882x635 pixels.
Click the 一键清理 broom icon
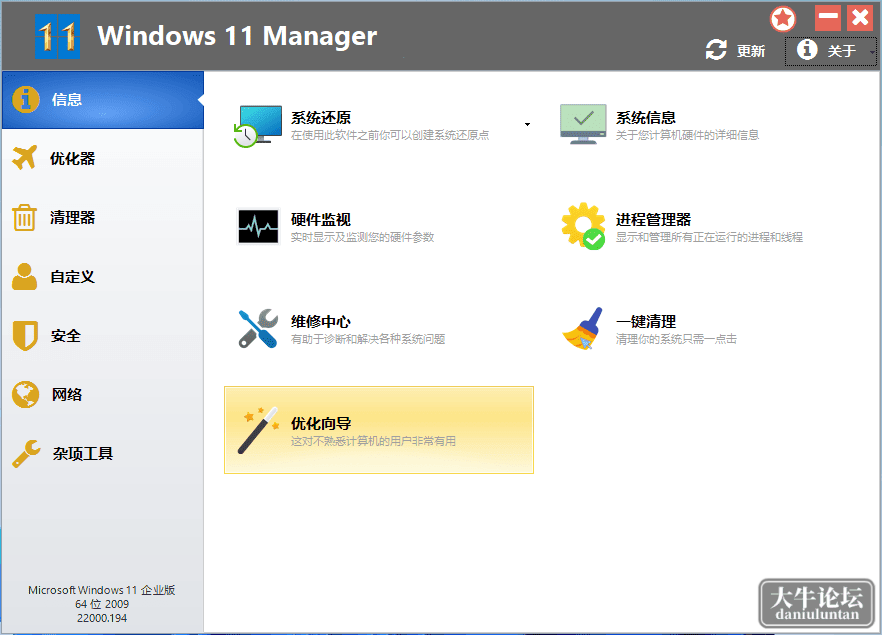pos(583,328)
